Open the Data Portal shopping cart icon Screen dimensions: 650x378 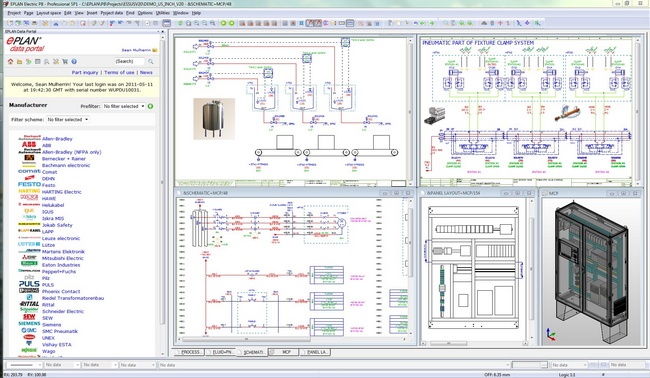(x=65, y=61)
